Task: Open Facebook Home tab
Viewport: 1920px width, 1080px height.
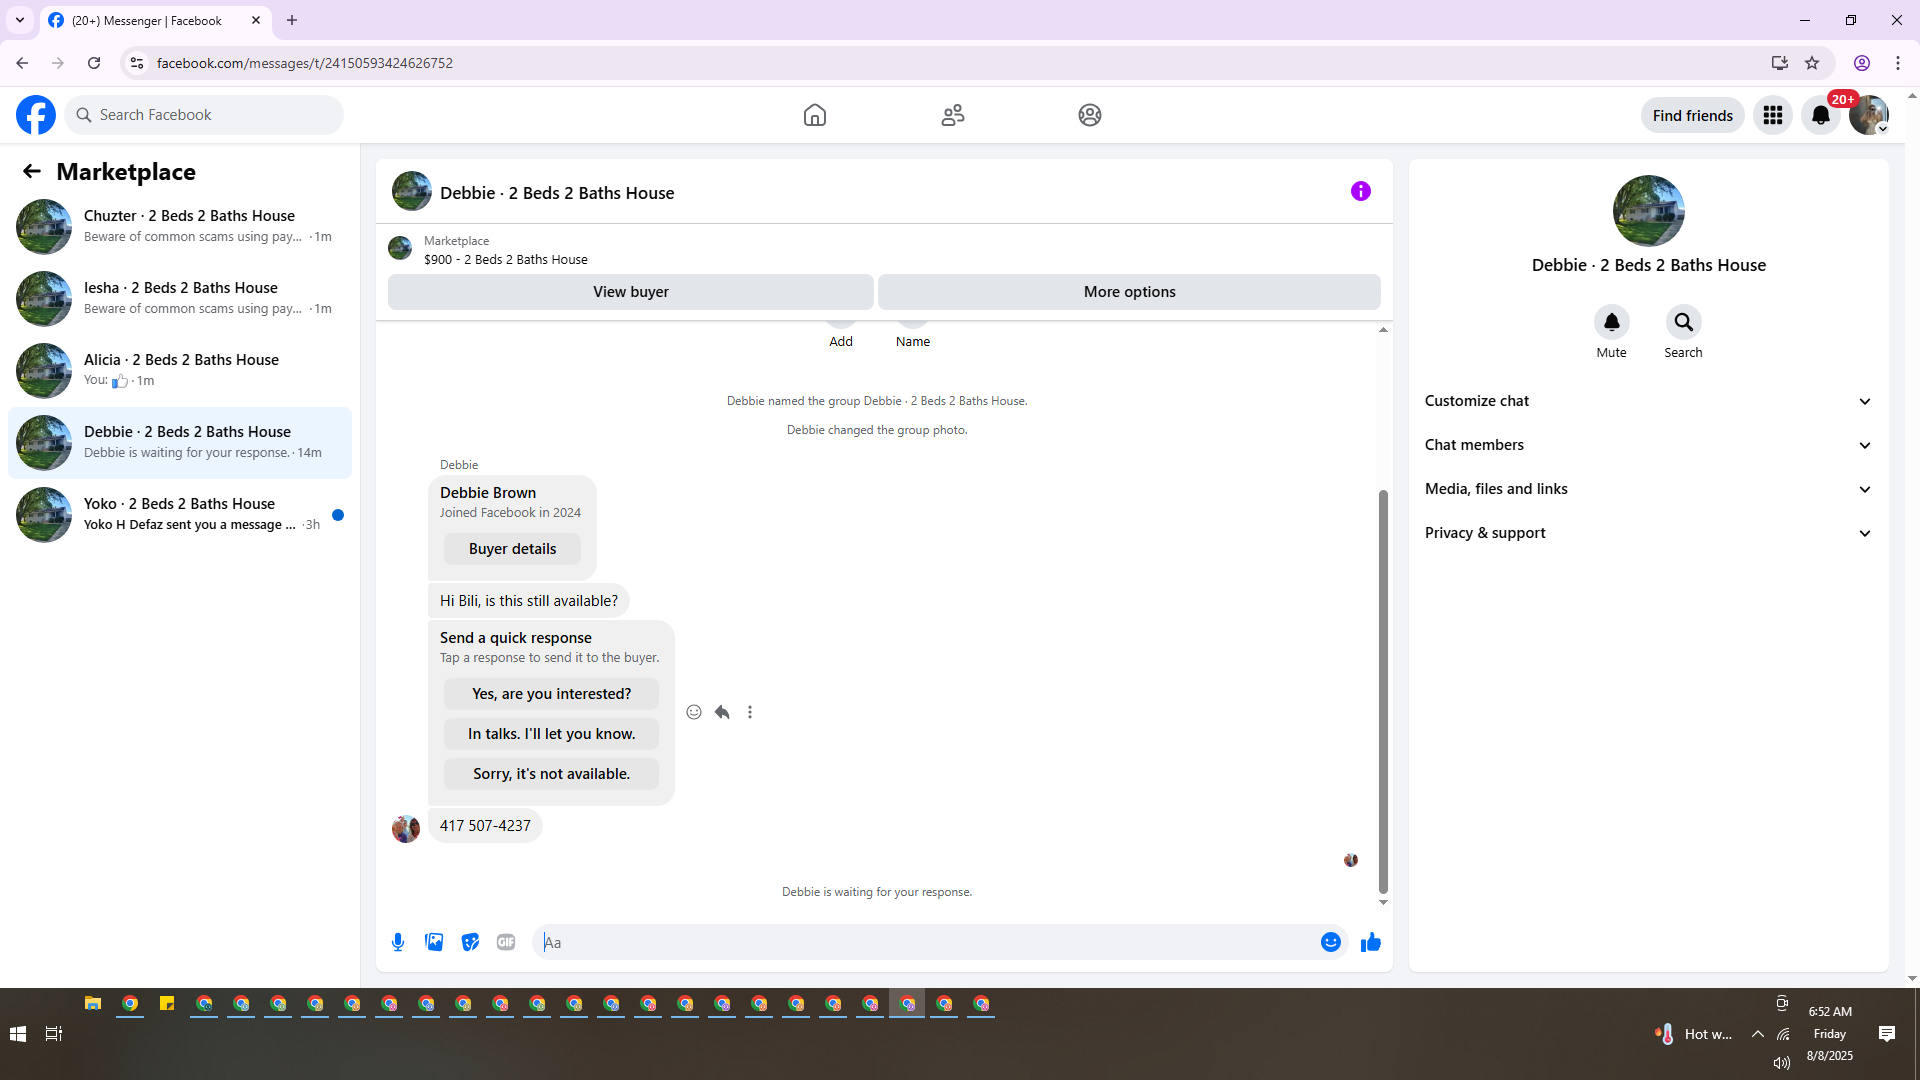Action: pyautogui.click(x=815, y=115)
